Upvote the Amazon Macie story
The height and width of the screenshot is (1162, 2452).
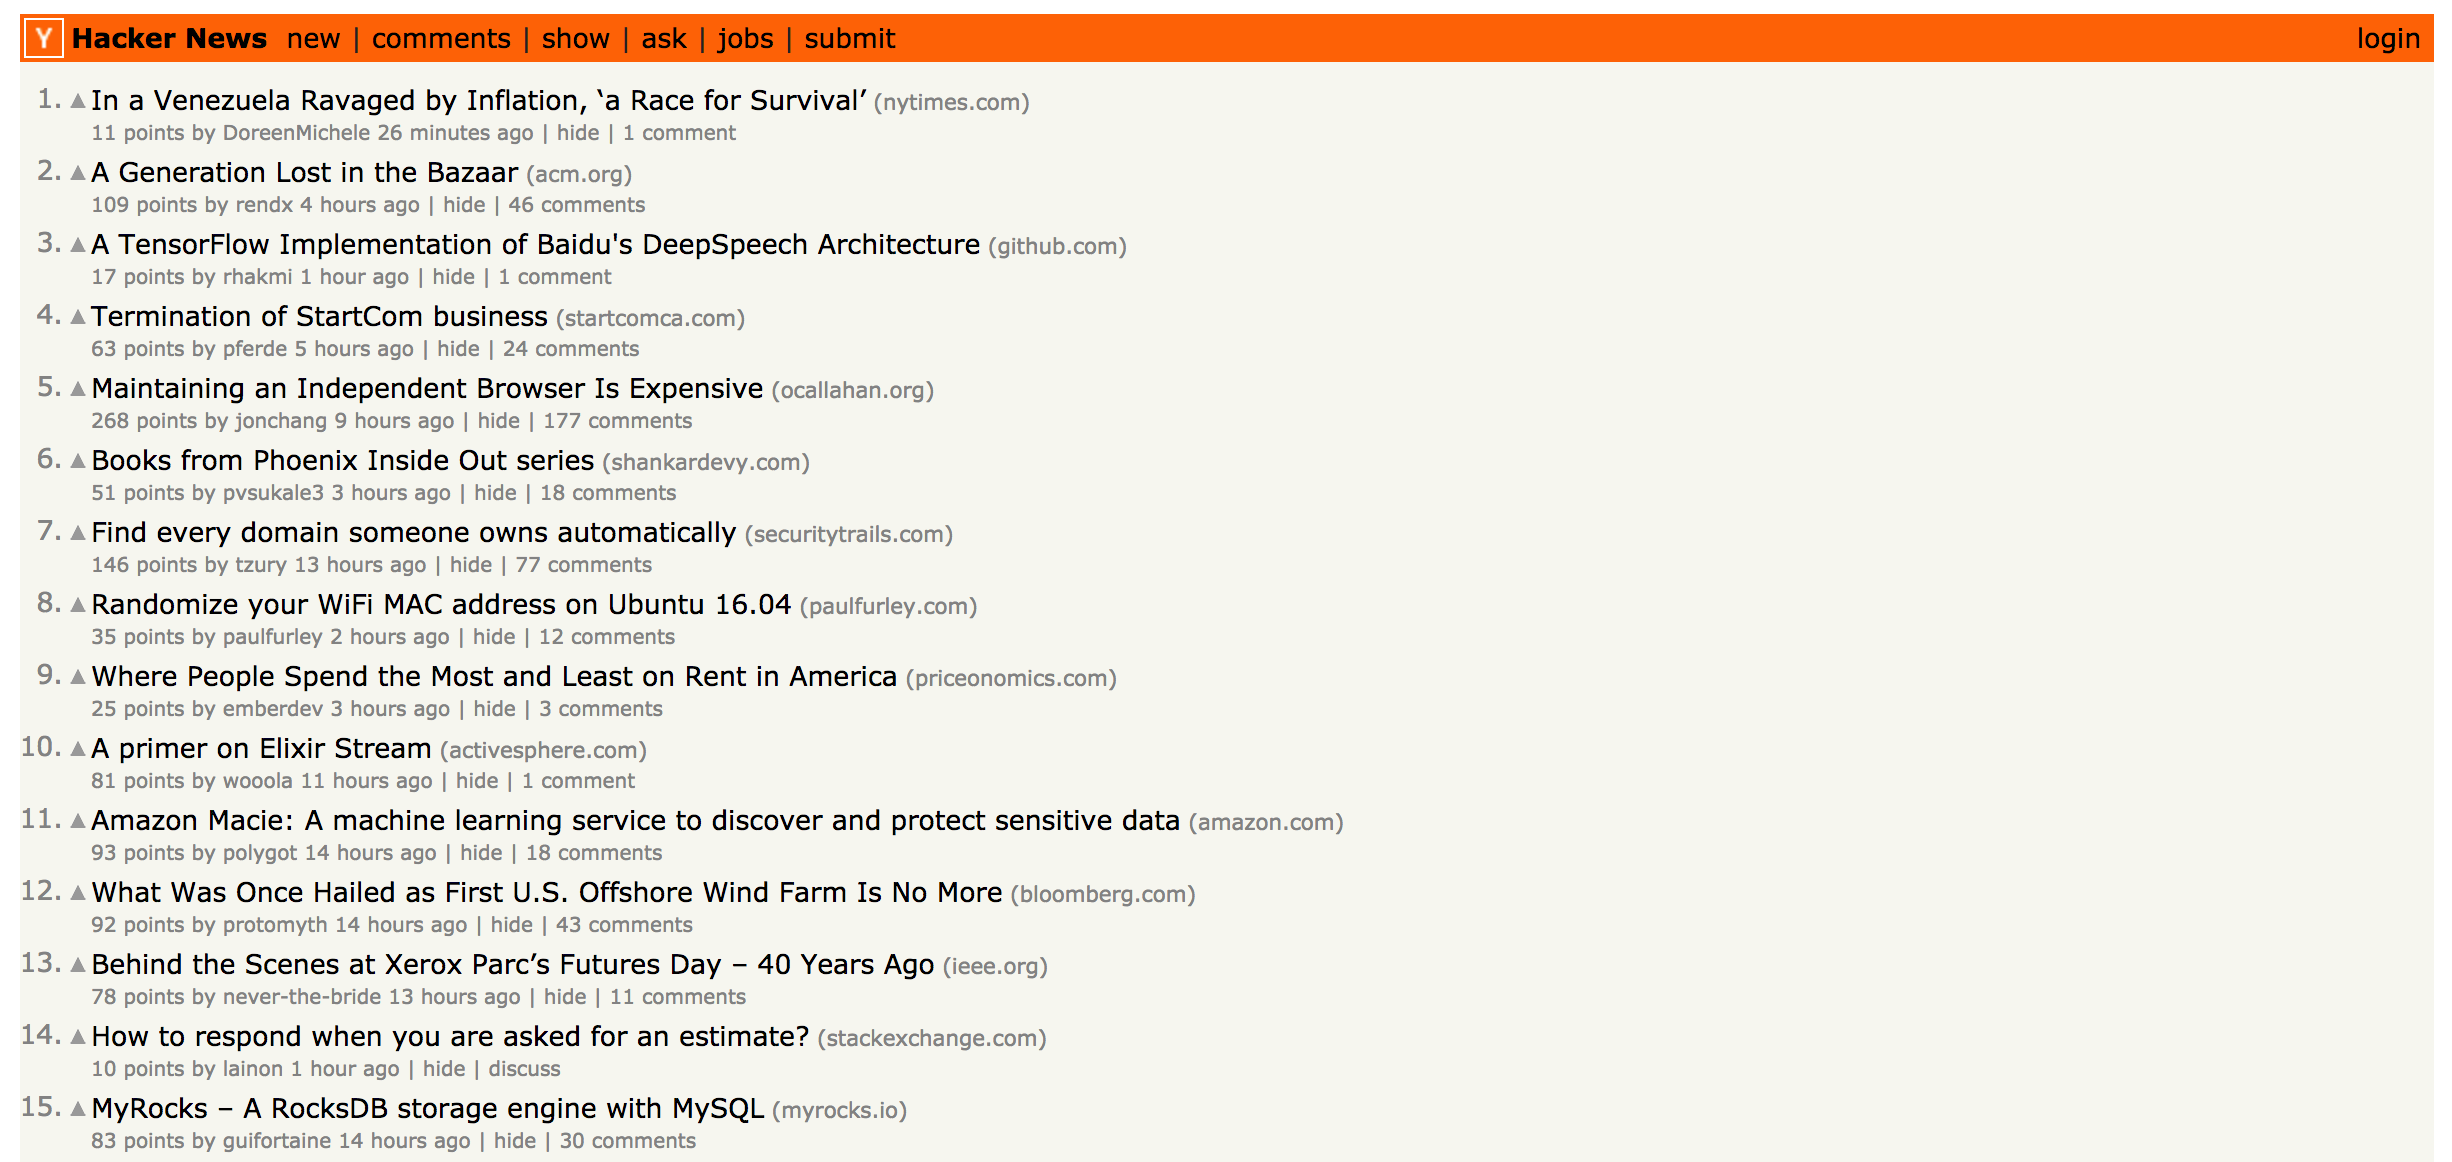click(x=78, y=821)
